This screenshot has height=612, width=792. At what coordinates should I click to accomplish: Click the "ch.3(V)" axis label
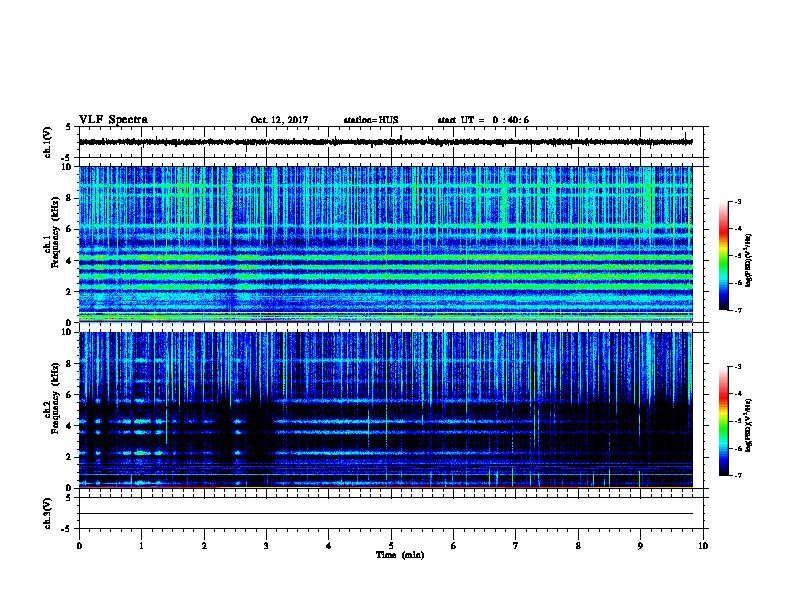tap(48, 513)
